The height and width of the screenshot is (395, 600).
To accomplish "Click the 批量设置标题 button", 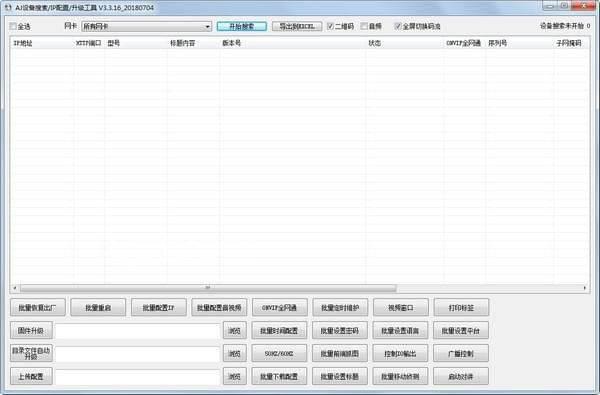I will click(340, 376).
